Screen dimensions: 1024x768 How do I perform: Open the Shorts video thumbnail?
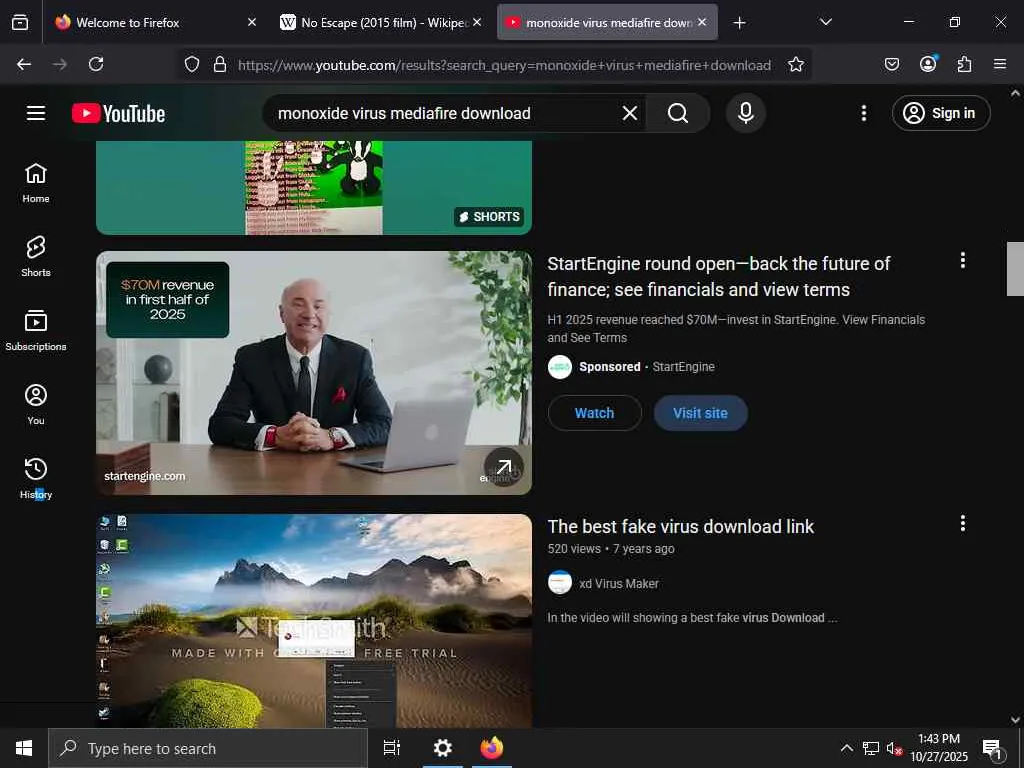tap(313, 187)
